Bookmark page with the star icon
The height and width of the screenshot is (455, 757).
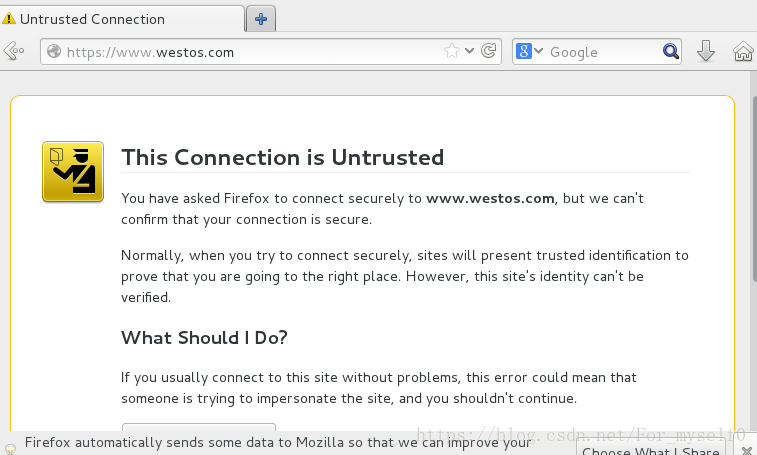[452, 51]
